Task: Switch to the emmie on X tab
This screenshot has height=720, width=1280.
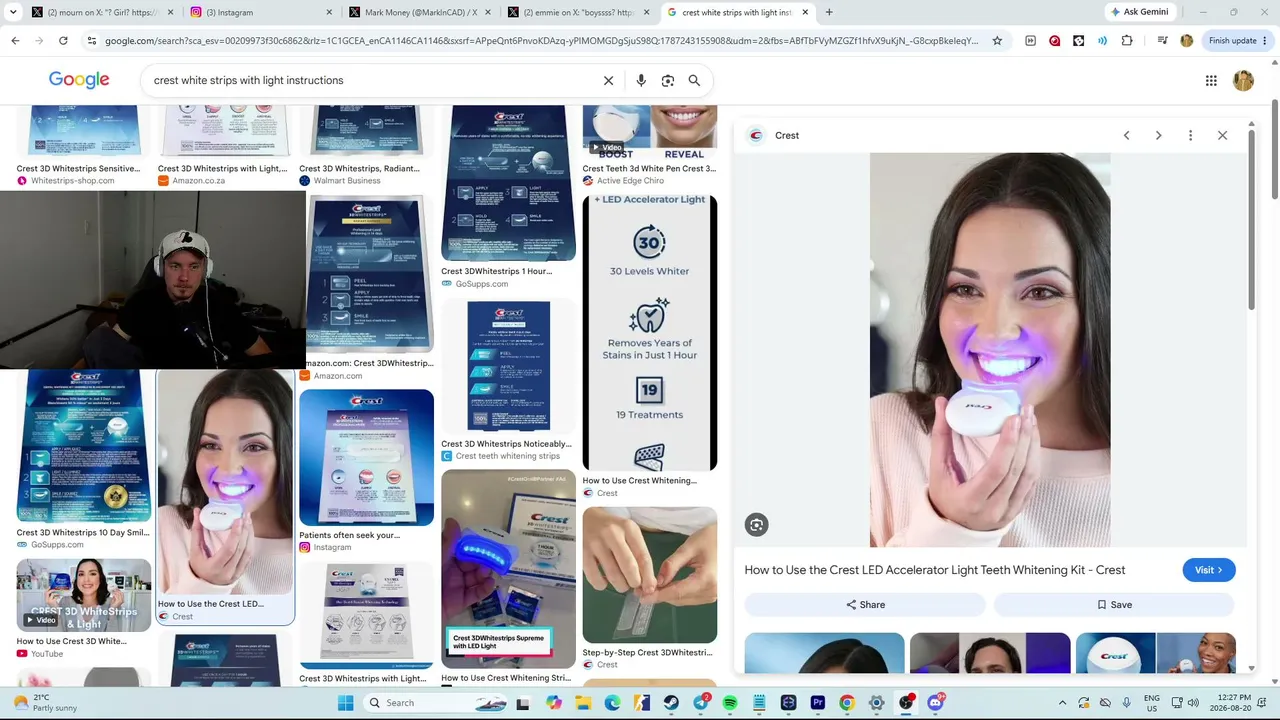Action: (x=576, y=12)
